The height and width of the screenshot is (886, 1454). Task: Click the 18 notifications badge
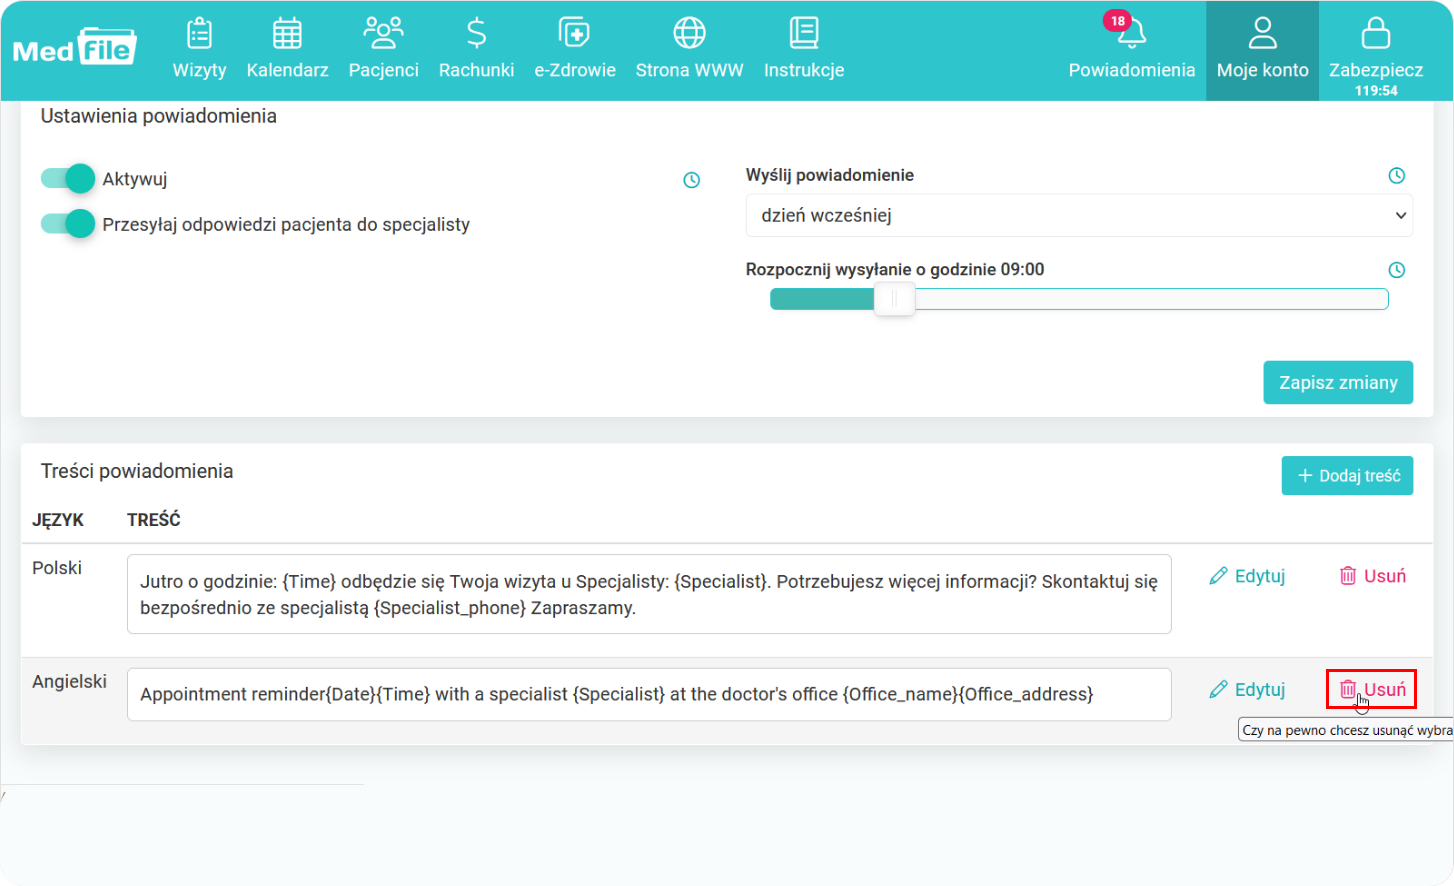click(x=1117, y=21)
